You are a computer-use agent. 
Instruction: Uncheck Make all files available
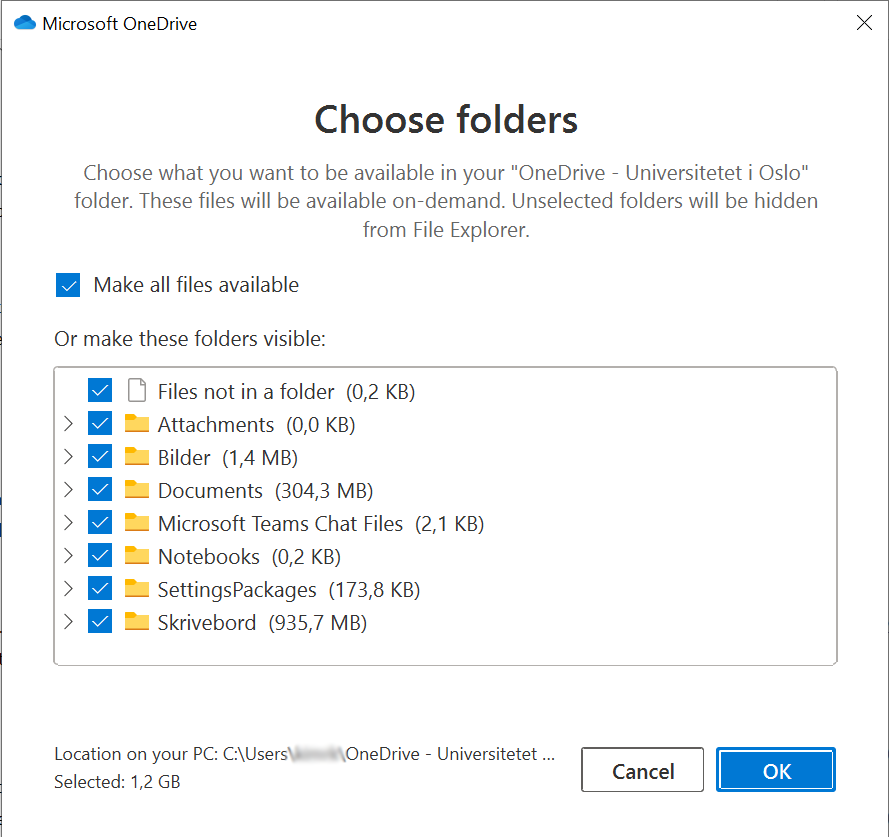pos(68,285)
